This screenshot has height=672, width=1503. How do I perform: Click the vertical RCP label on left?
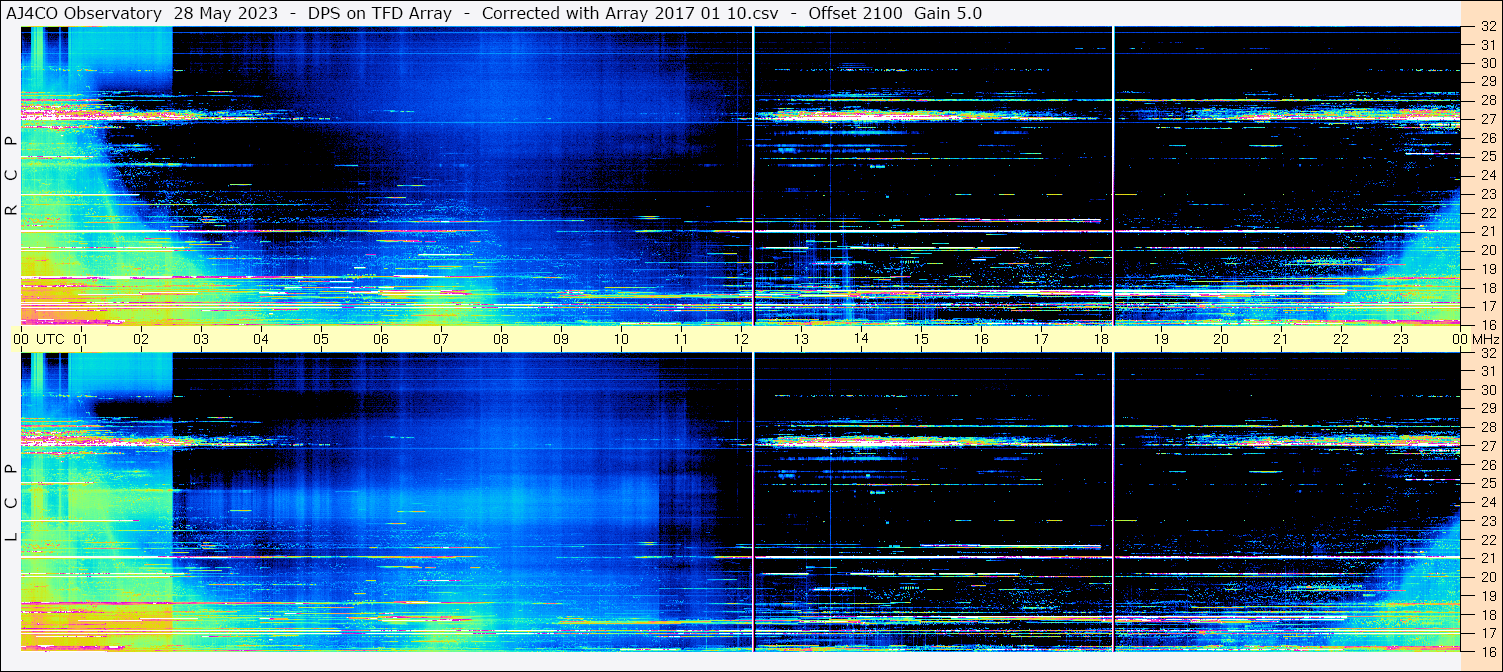coord(11,175)
